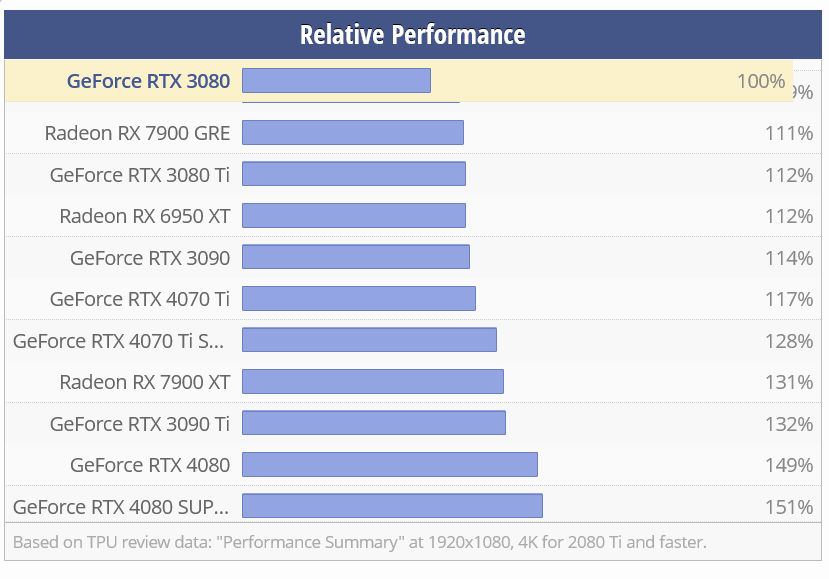
Task: Click the highlighted RTX 3080 performance bar
Action: (336, 81)
